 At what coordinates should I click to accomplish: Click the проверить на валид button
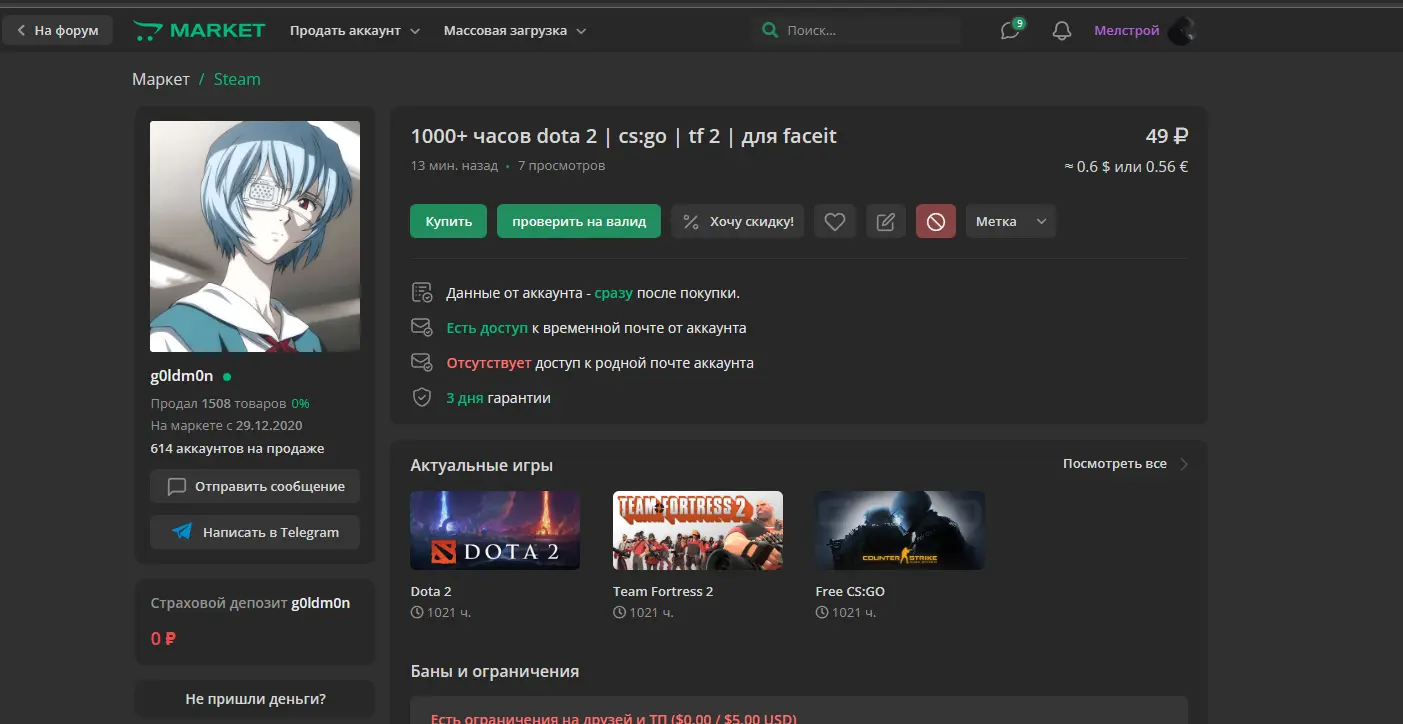pos(579,221)
